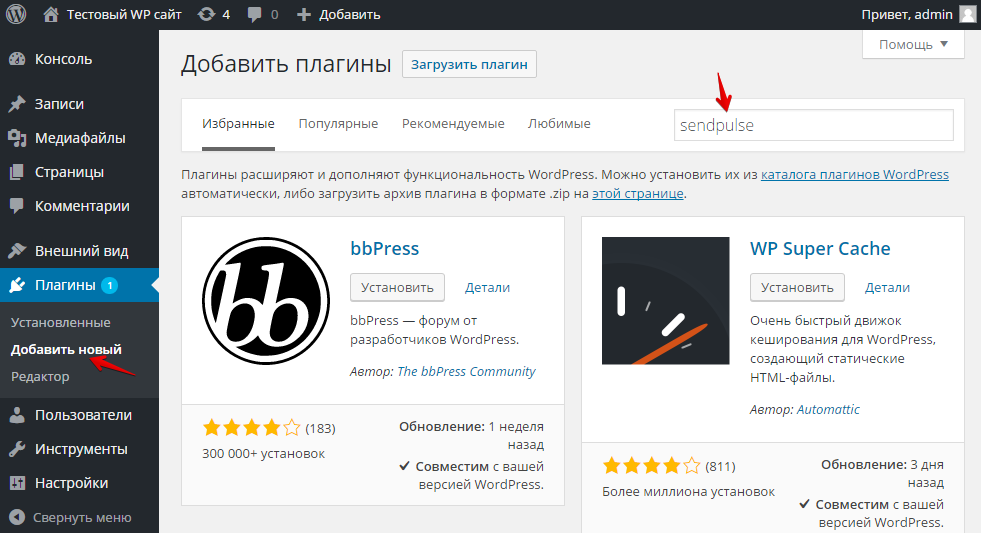The image size is (981, 533).
Task: Install the bbPress plugin
Action: (397, 287)
